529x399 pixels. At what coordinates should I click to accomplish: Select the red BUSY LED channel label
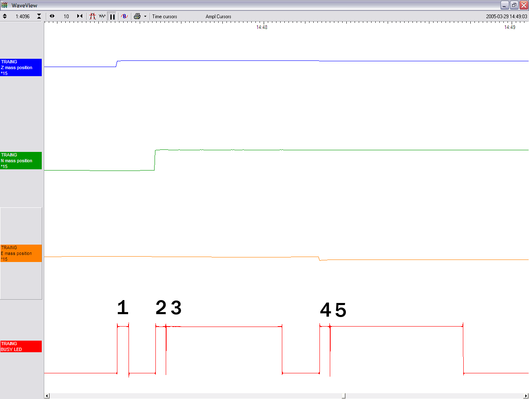pos(21,346)
